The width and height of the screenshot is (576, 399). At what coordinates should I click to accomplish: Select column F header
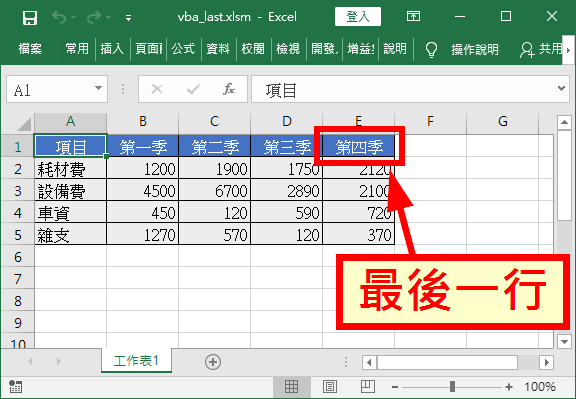pyautogui.click(x=430, y=121)
